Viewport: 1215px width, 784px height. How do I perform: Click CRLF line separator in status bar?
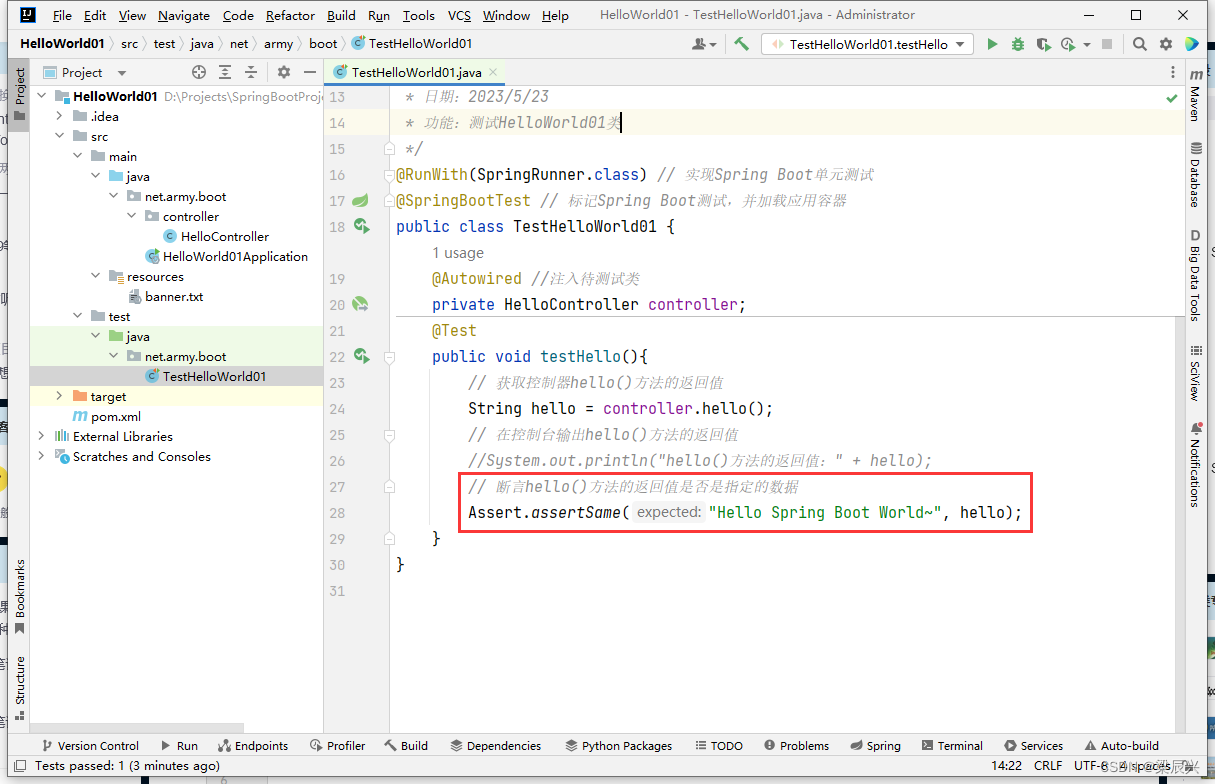pyautogui.click(x=1048, y=766)
